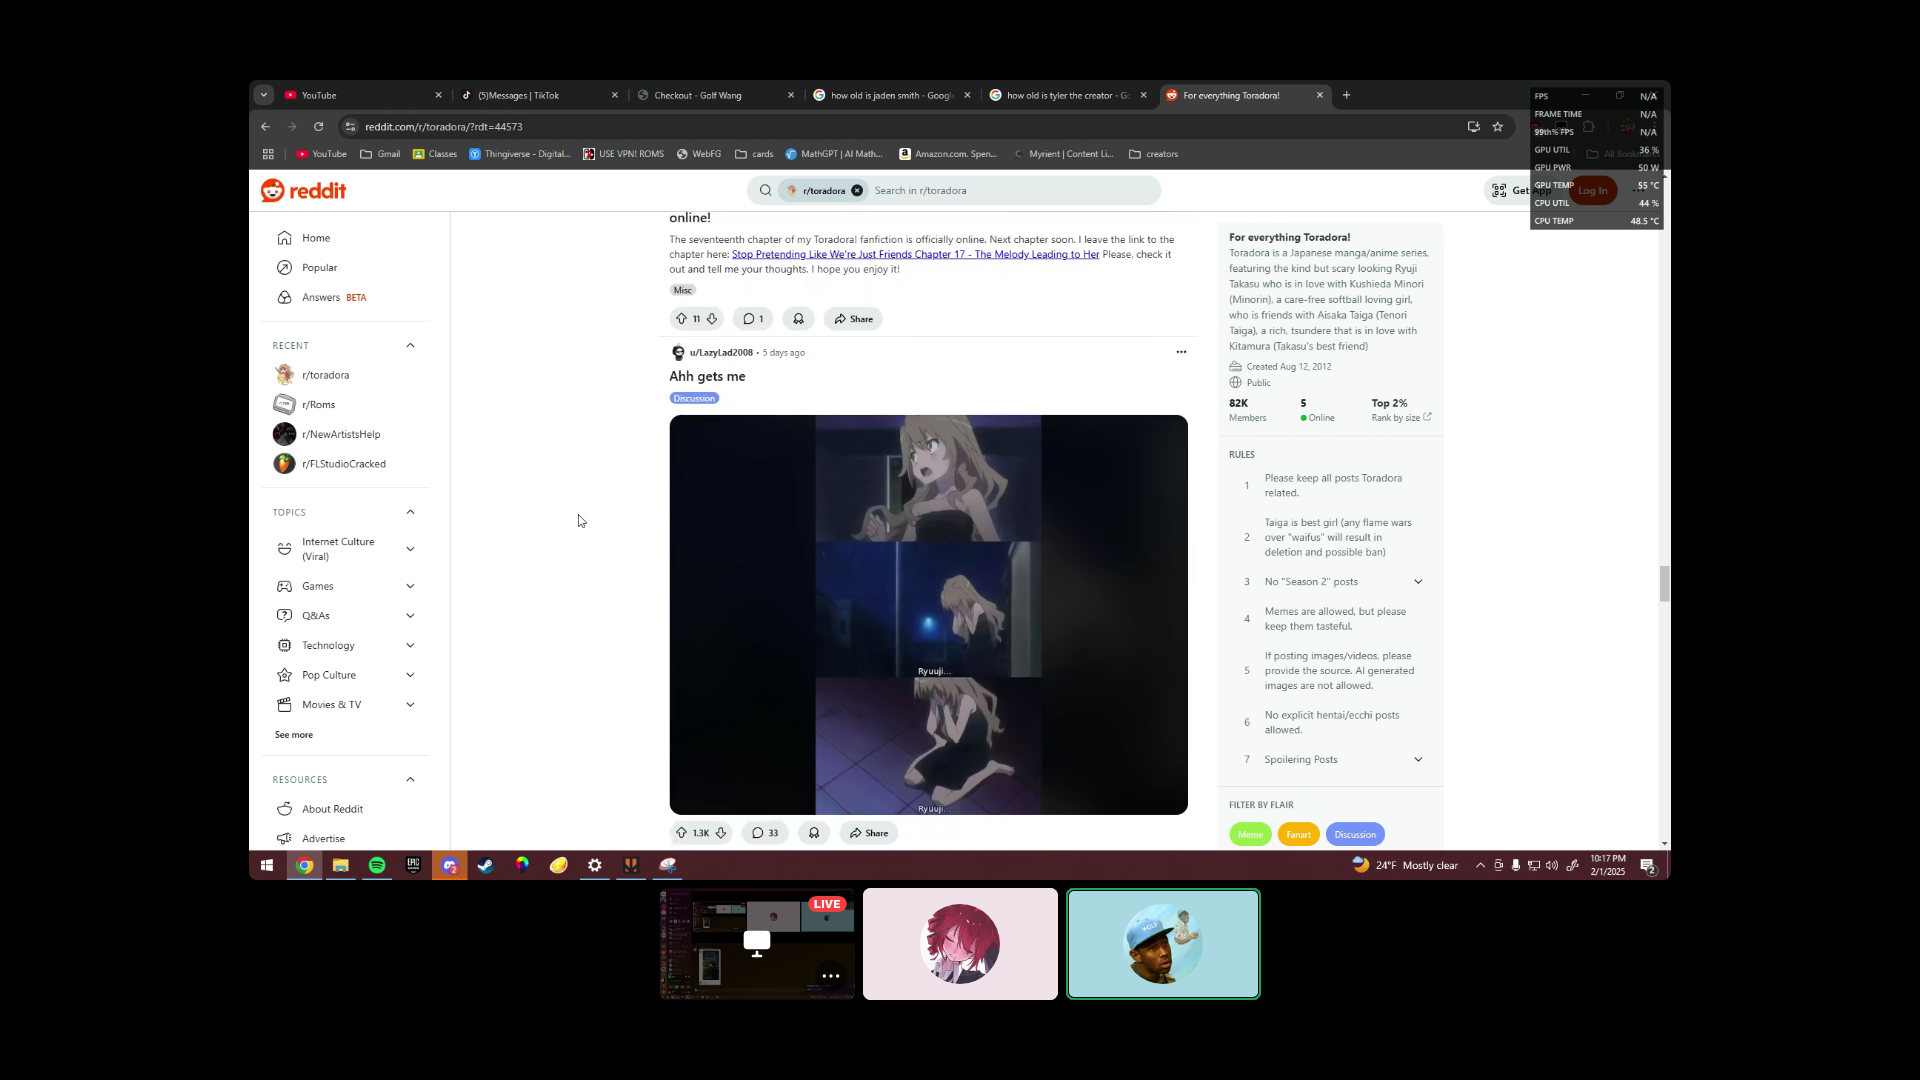1920x1080 pixels.
Task: Click the Search in r/toradora field
Action: tap(1010, 191)
